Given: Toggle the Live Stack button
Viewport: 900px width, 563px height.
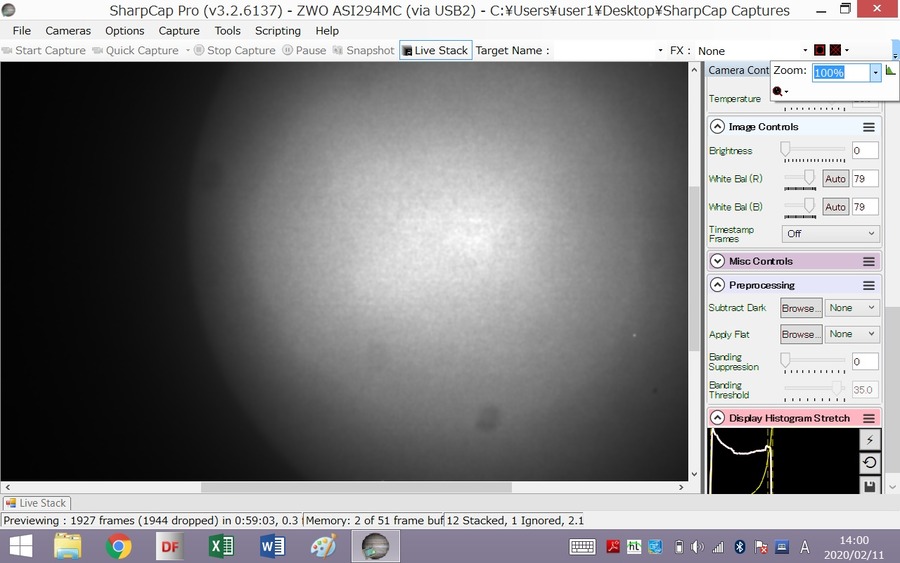Looking at the screenshot, I should click(x=436, y=51).
